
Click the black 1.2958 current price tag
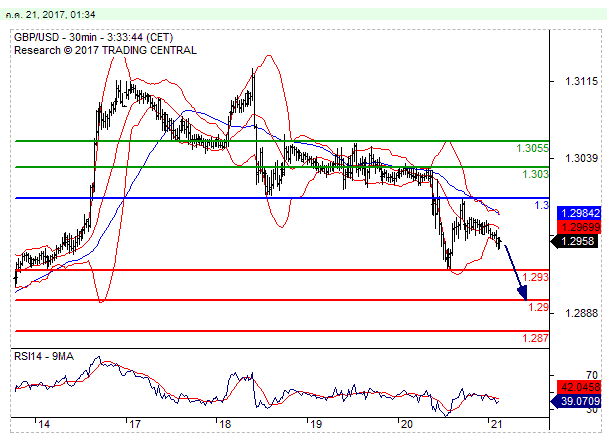575,241
